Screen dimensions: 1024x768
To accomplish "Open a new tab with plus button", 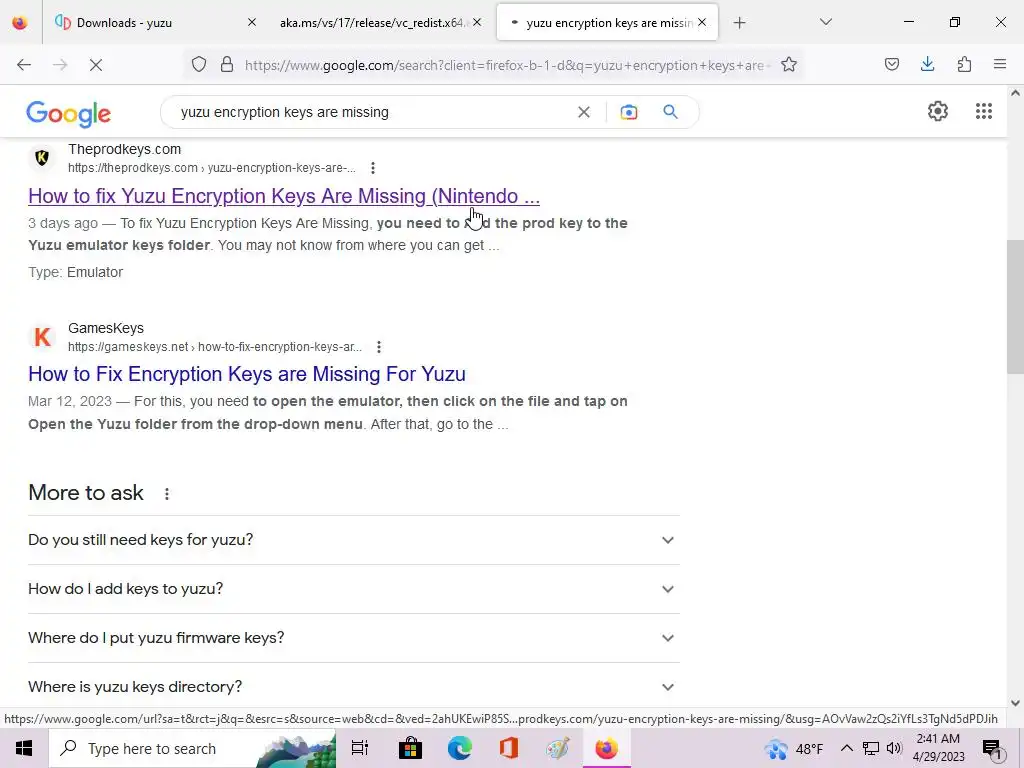I will (x=739, y=23).
